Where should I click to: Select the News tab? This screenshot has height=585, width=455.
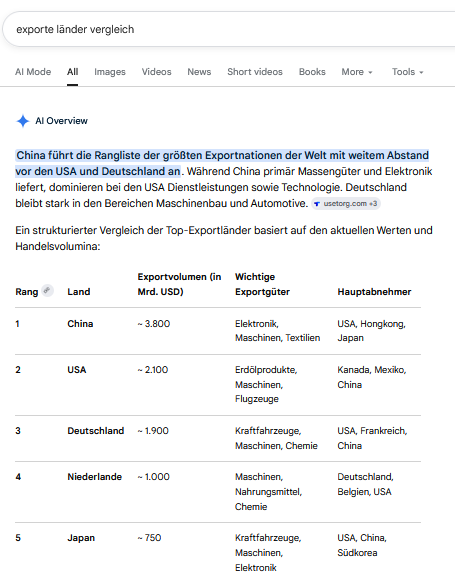tap(199, 72)
